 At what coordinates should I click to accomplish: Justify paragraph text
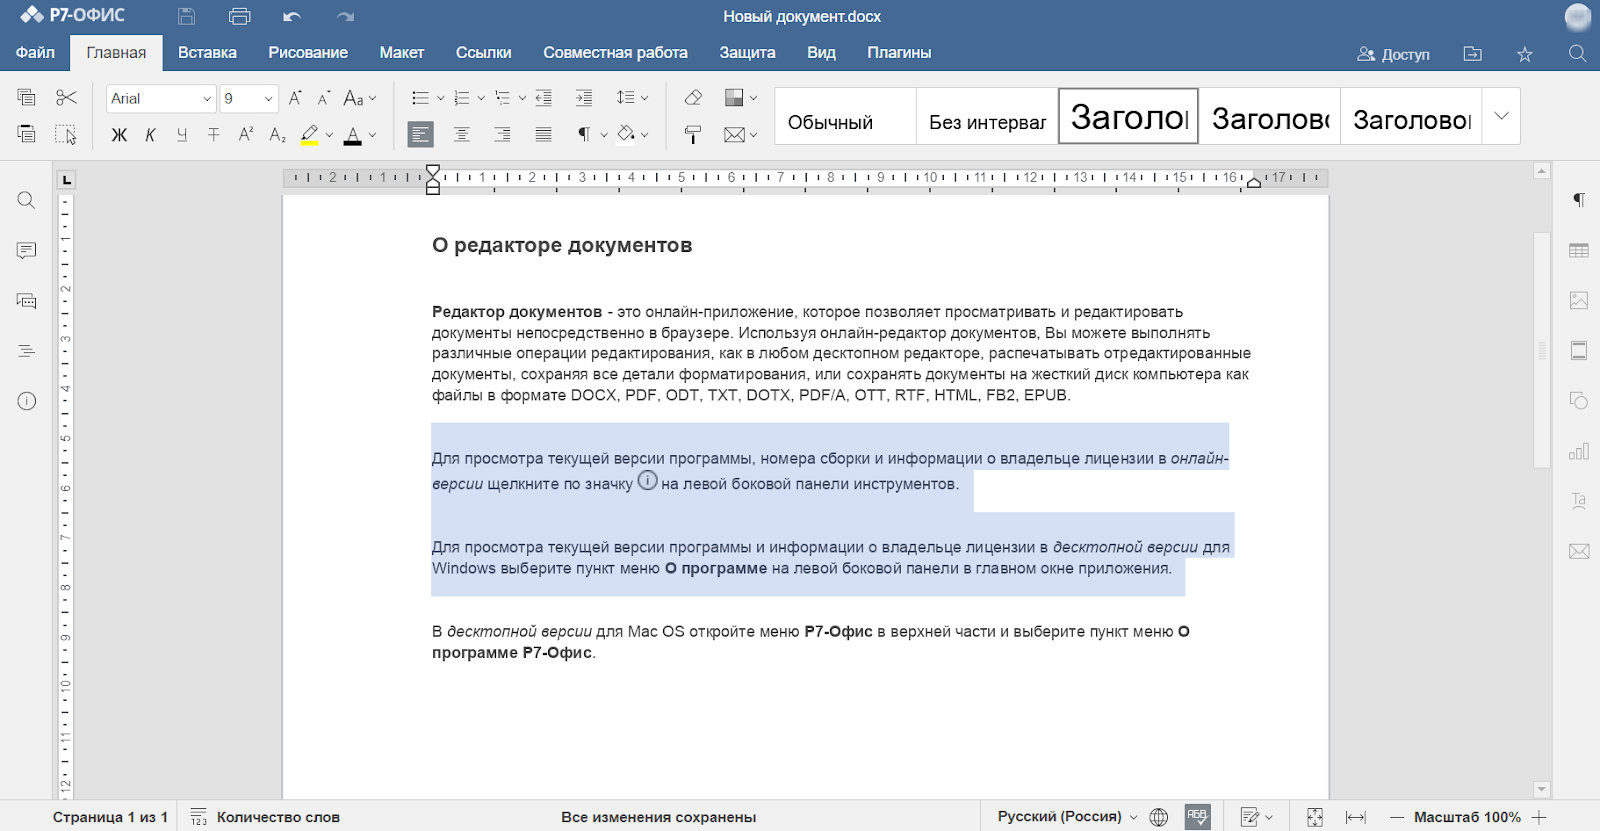coord(544,134)
